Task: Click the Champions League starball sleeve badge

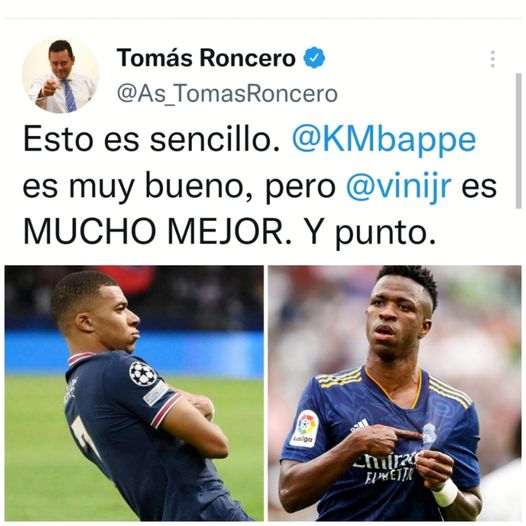Action: (x=143, y=373)
